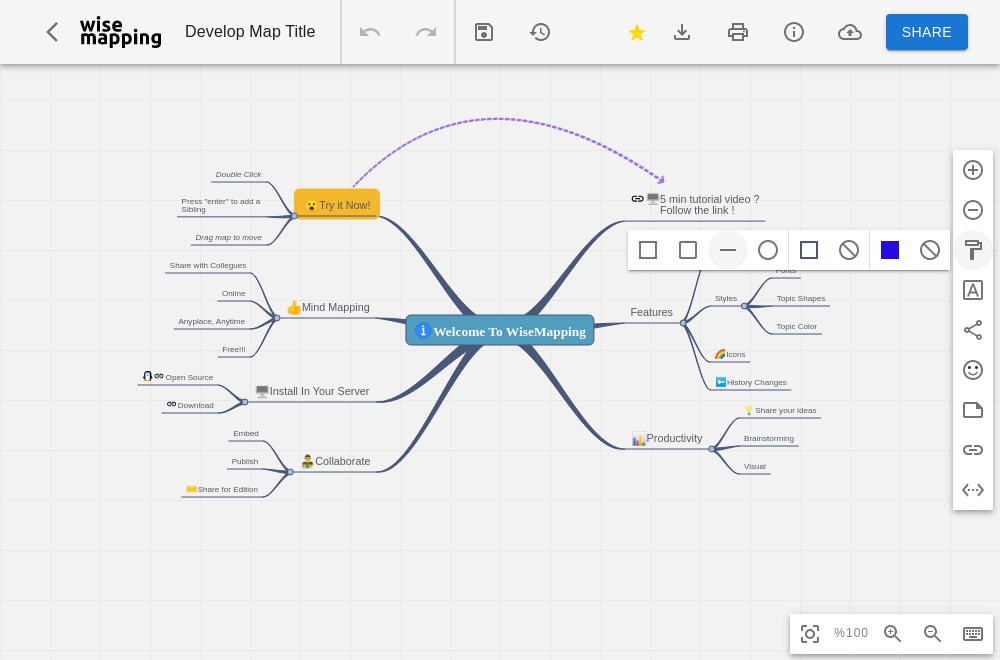Viewport: 1000px width, 660px height.
Task: Add a link using the chain icon in sidebar
Action: (973, 450)
